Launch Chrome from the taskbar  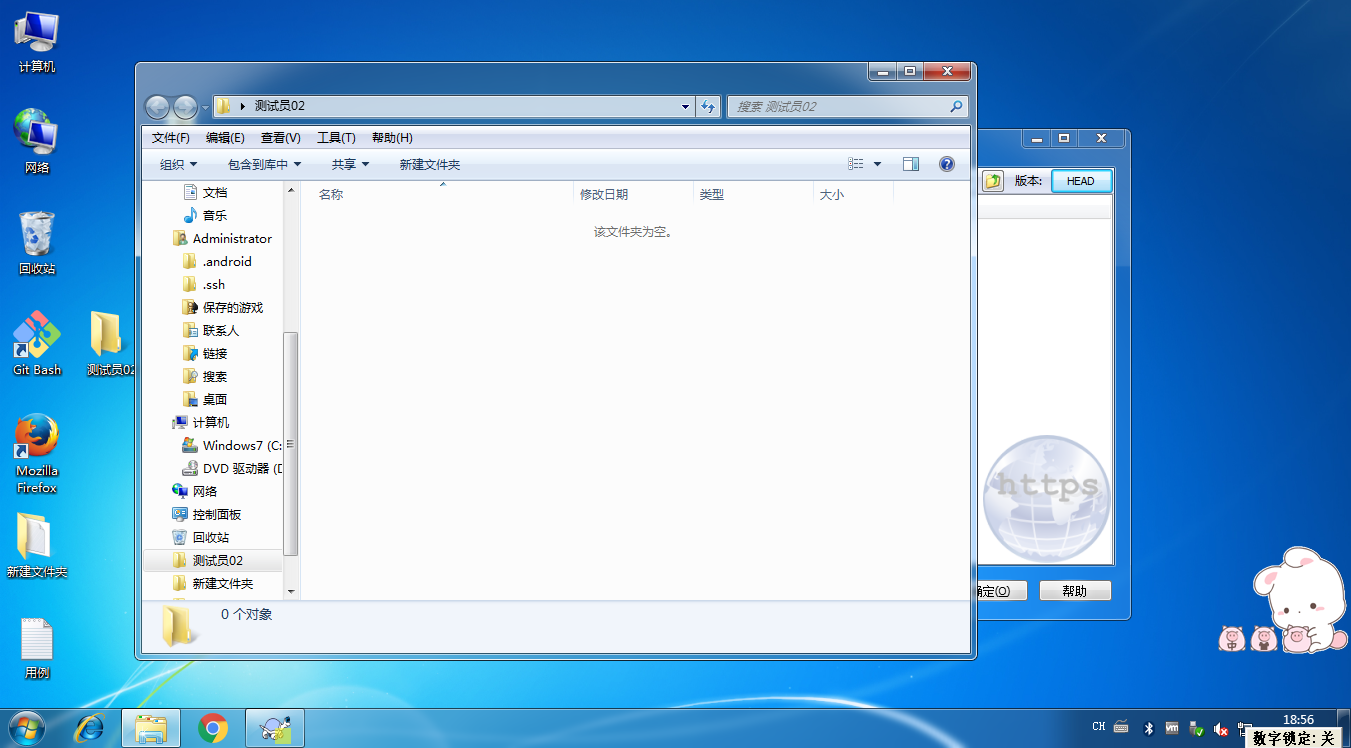click(x=213, y=728)
